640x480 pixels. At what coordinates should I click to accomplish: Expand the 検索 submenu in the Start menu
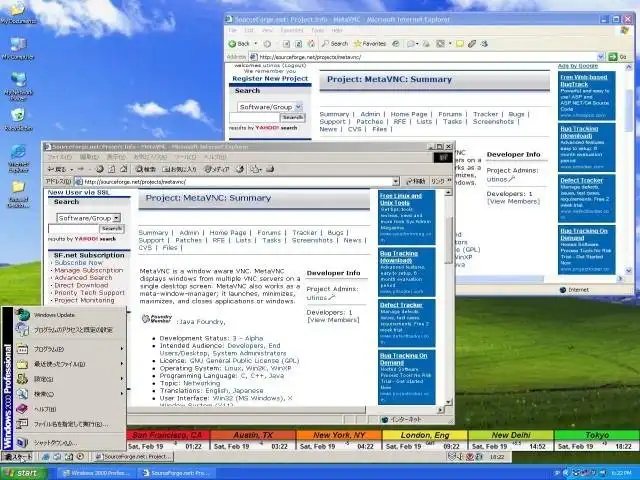pyautogui.click(x=70, y=394)
